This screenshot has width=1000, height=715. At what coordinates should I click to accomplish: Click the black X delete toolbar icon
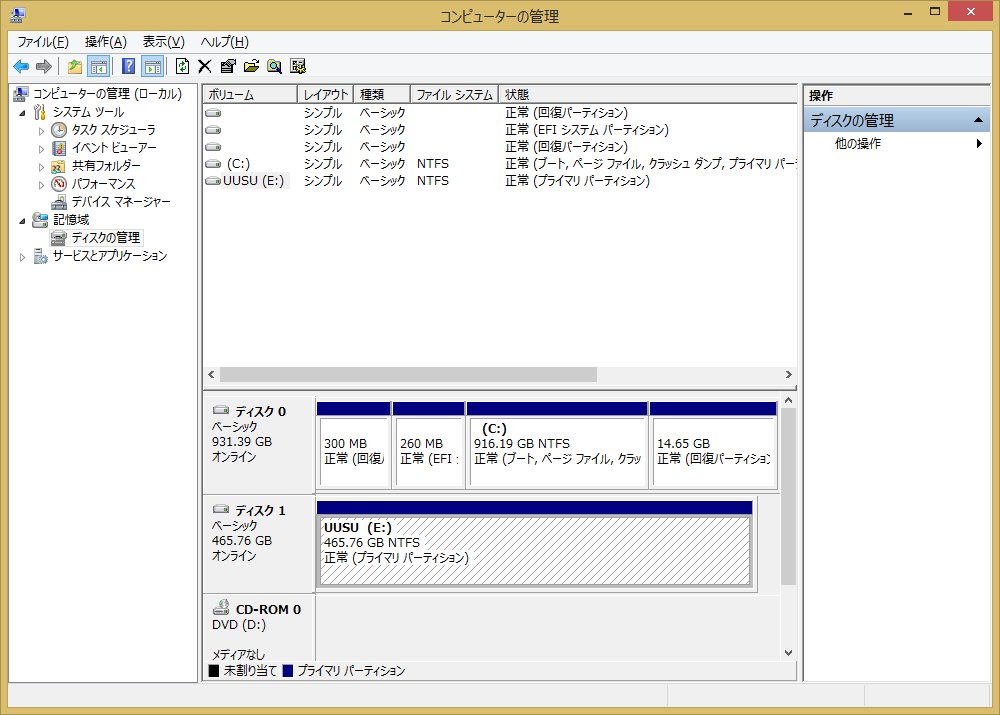point(205,66)
